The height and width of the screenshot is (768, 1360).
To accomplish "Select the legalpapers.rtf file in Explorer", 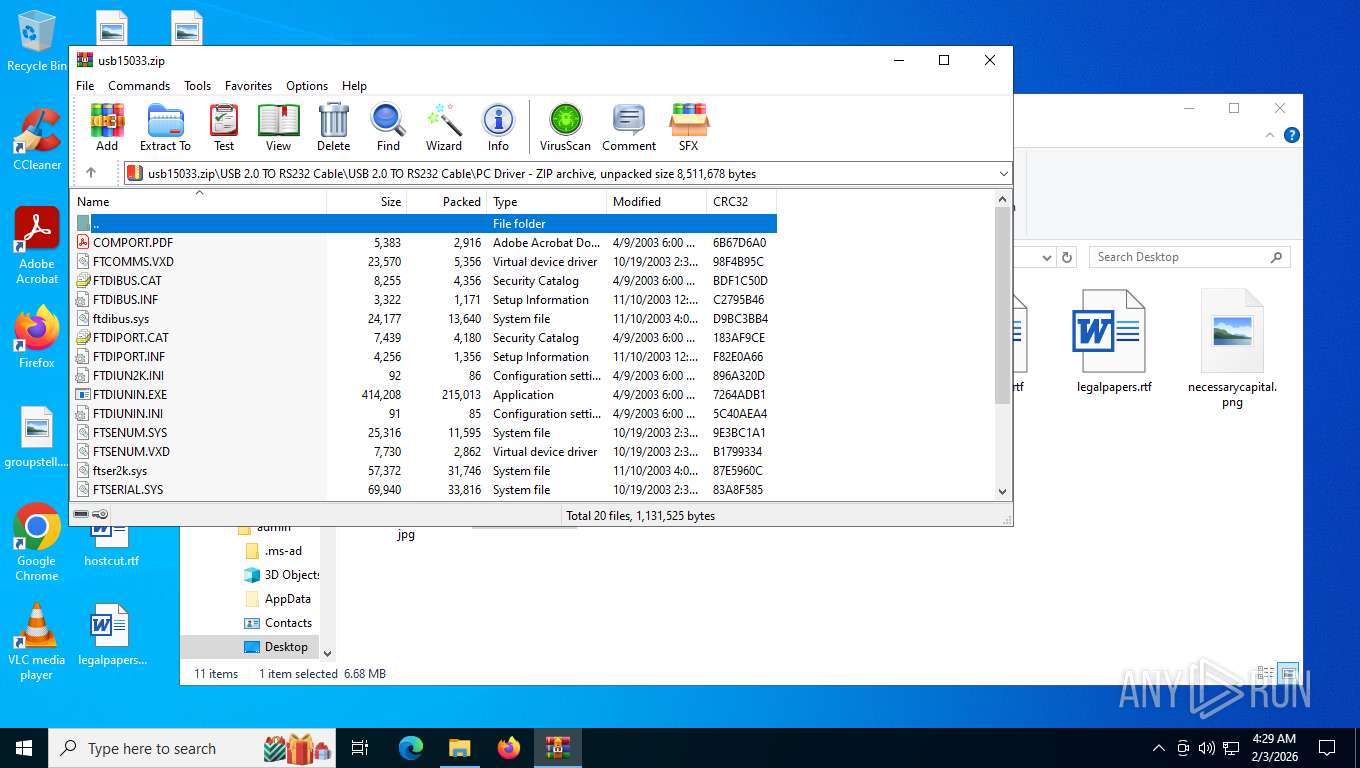I will click(x=1113, y=341).
